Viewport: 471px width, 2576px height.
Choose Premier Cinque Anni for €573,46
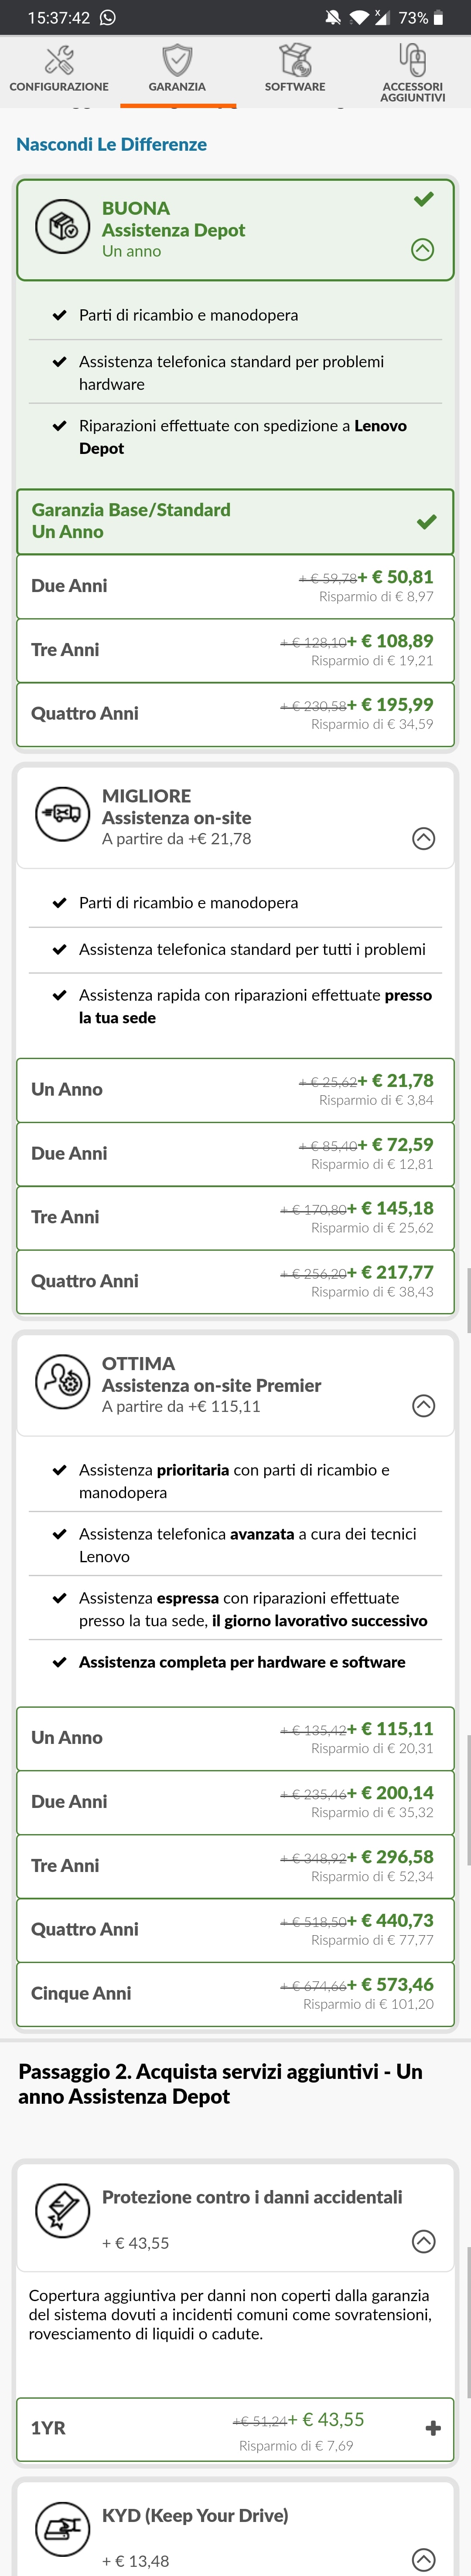(x=235, y=1993)
